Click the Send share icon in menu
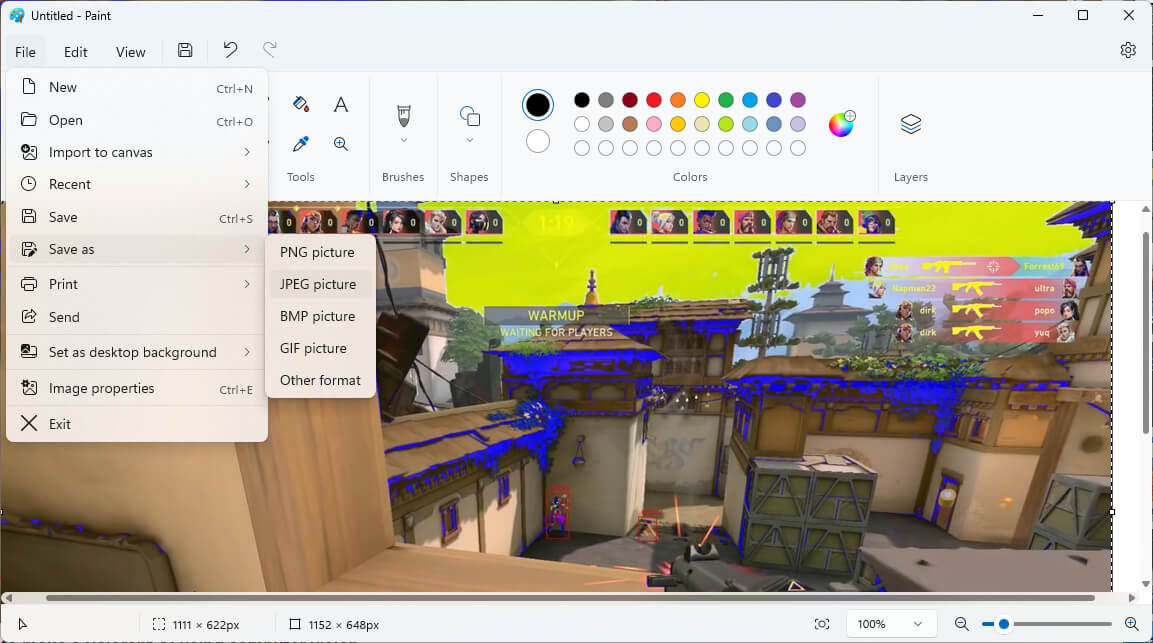The image size is (1153, 643). (29, 316)
